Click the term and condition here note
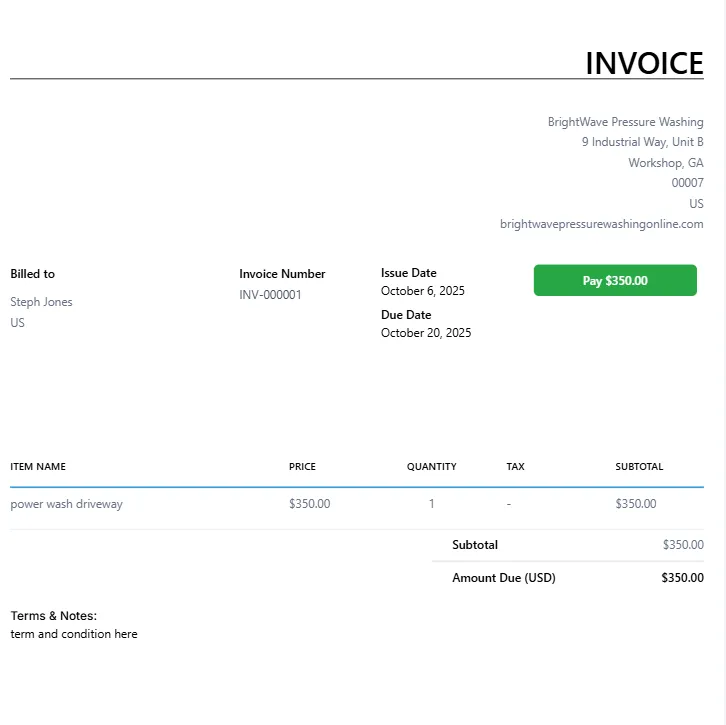 coord(74,634)
